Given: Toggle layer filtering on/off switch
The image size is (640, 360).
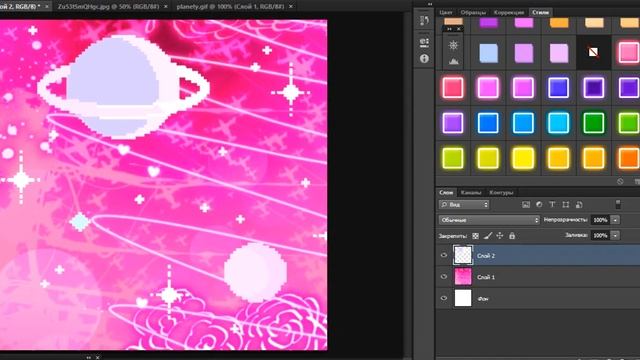Looking at the screenshot, I should pos(618,204).
